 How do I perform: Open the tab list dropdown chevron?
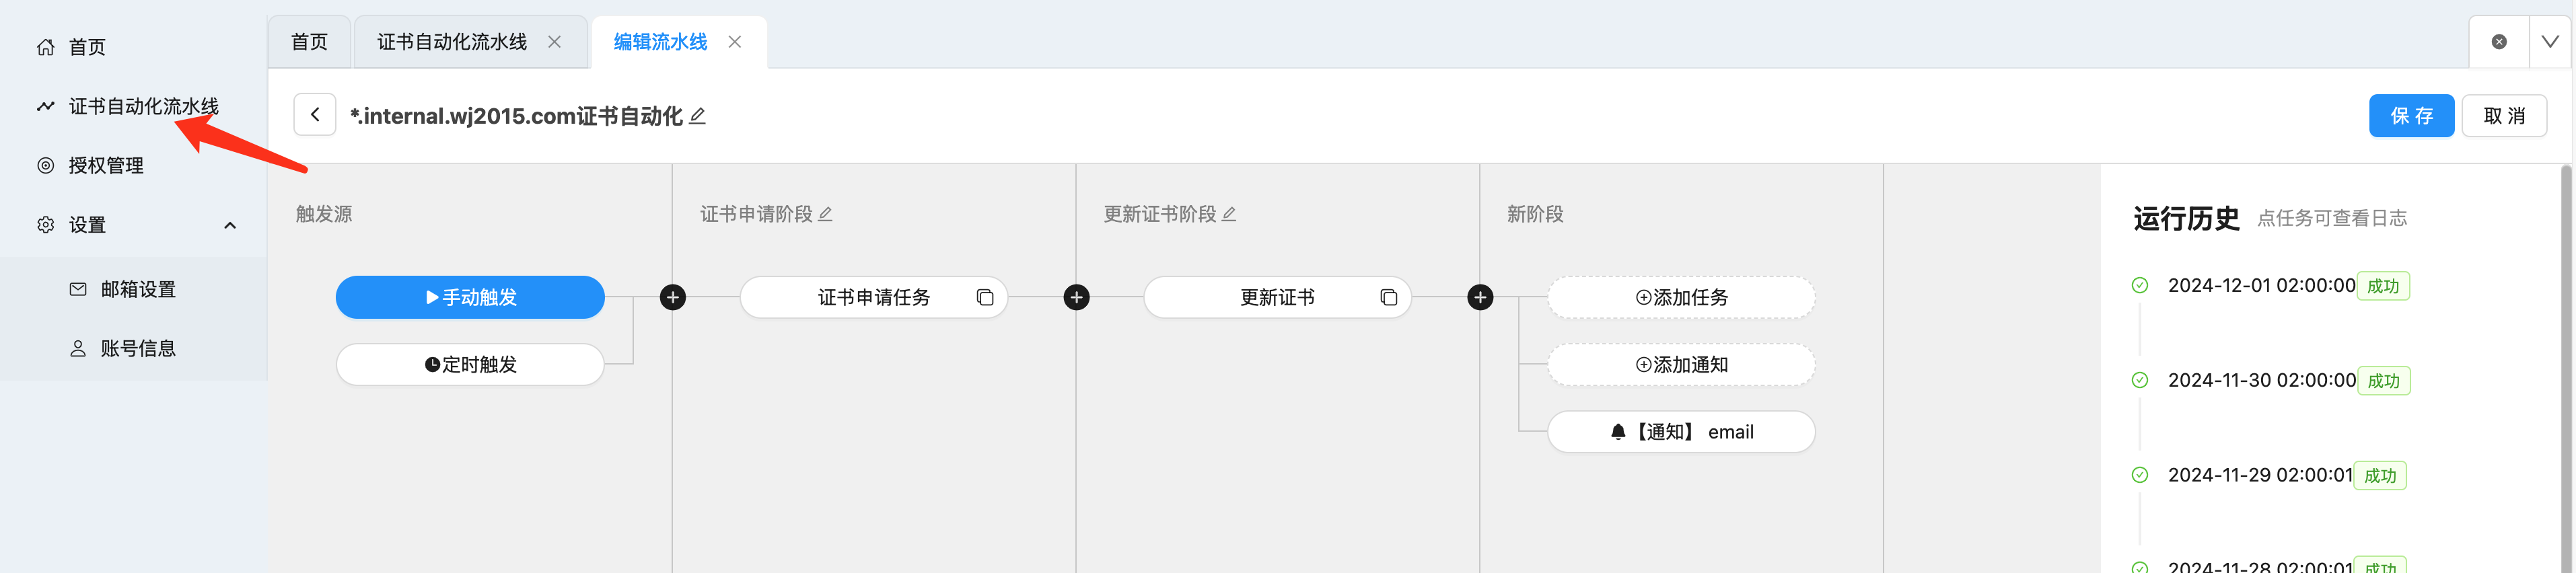pyautogui.click(x=2549, y=42)
